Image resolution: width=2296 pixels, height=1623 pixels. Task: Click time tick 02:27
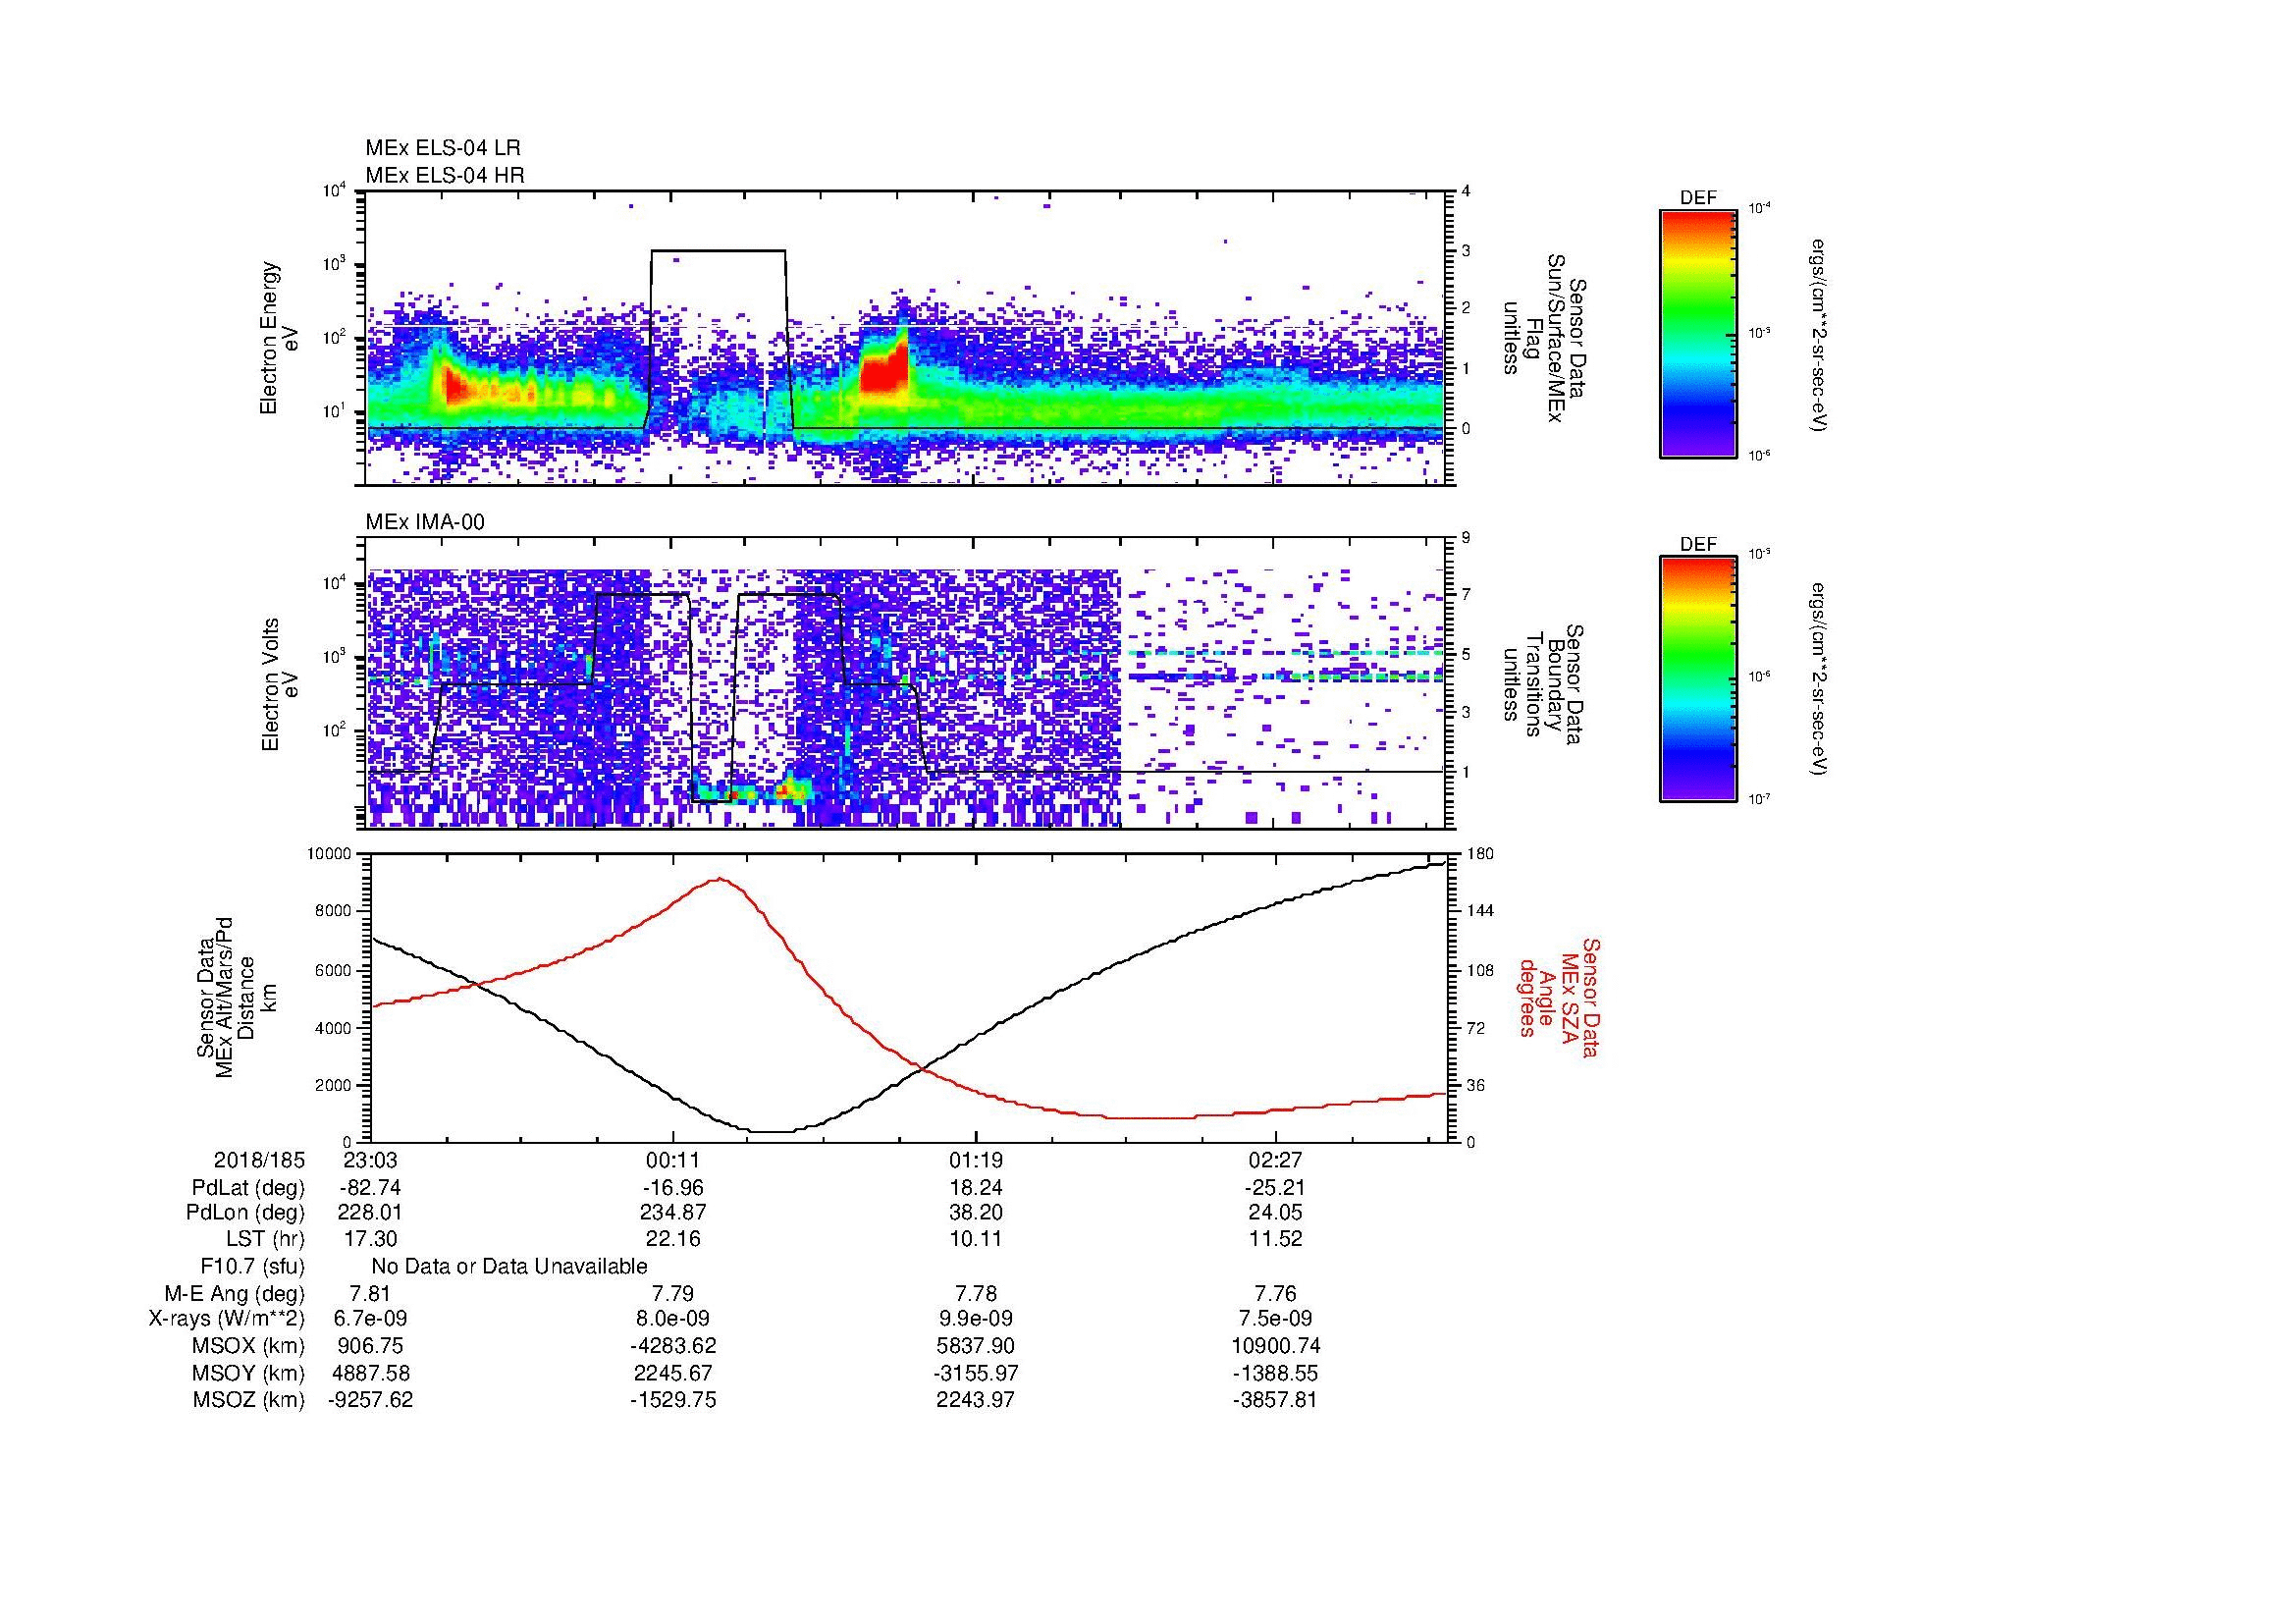pyautogui.click(x=1276, y=1160)
